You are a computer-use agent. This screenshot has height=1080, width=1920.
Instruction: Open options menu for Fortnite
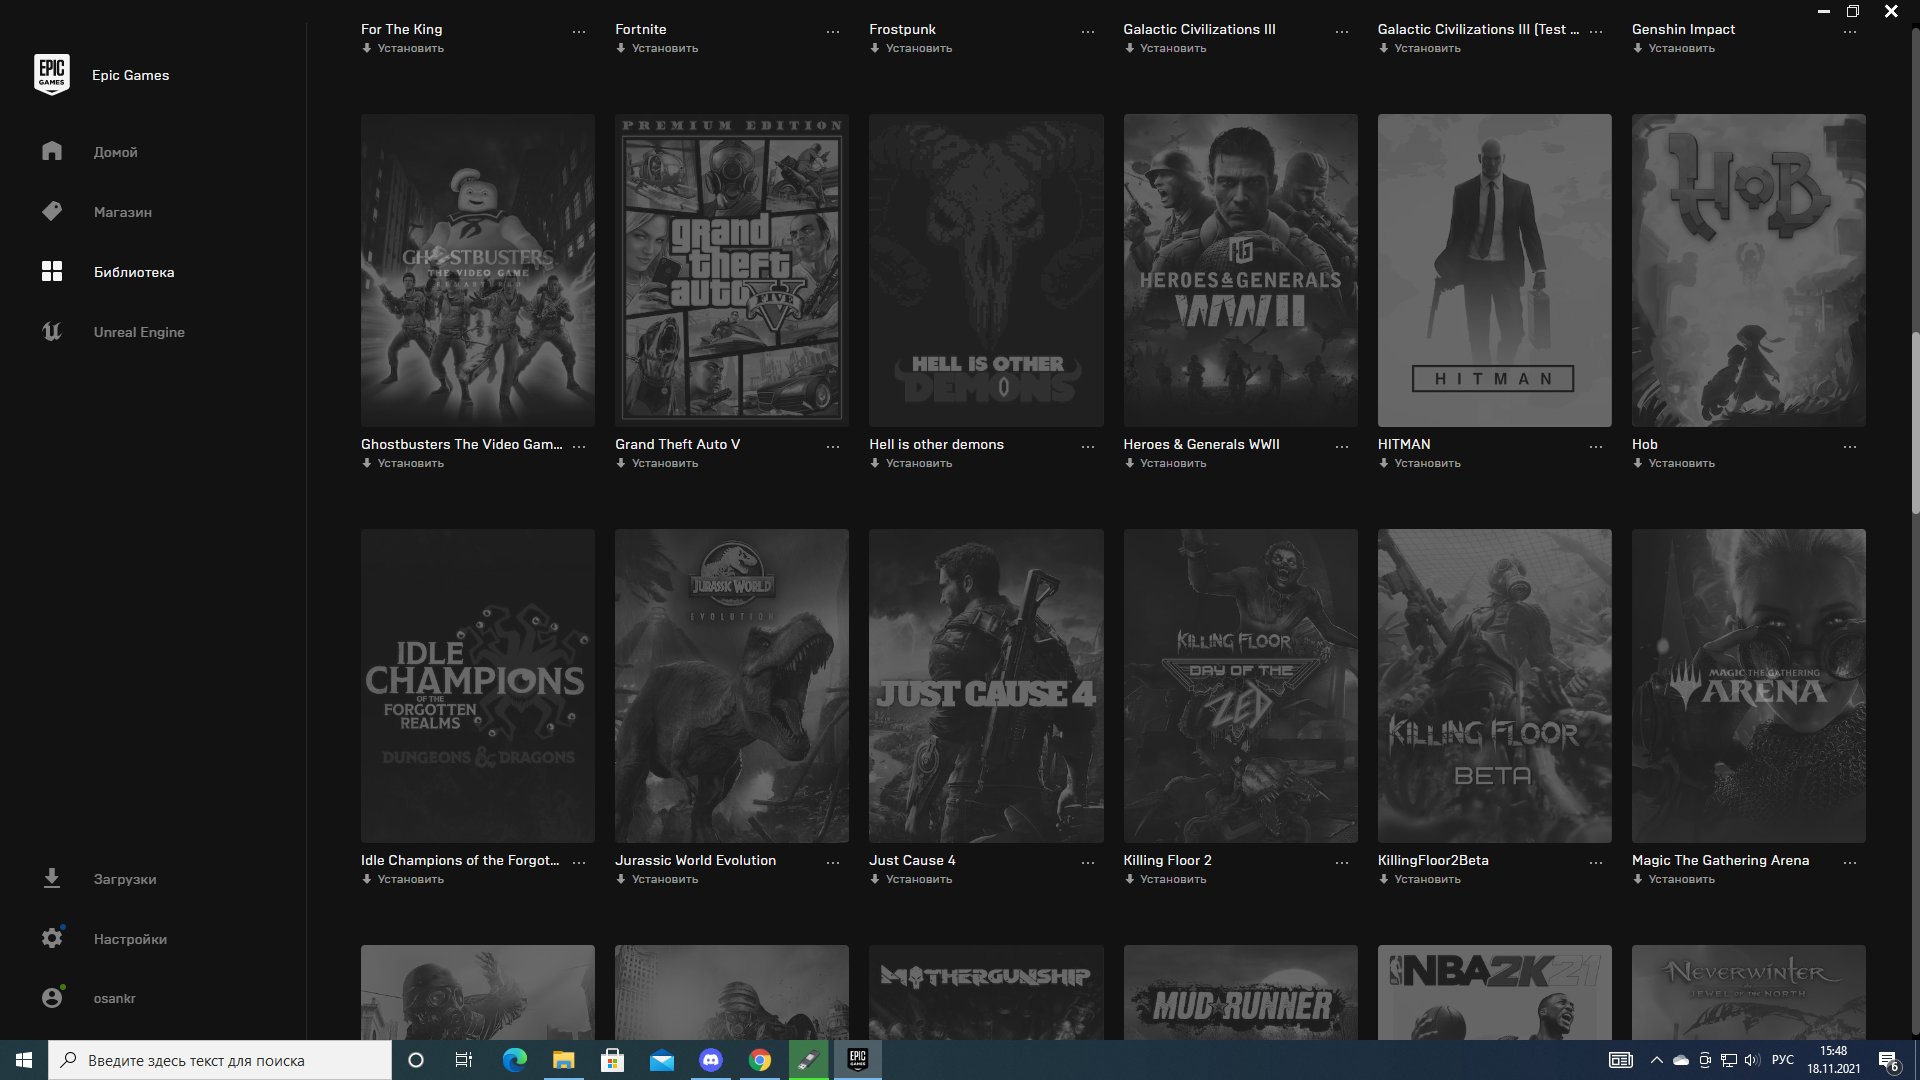833,31
